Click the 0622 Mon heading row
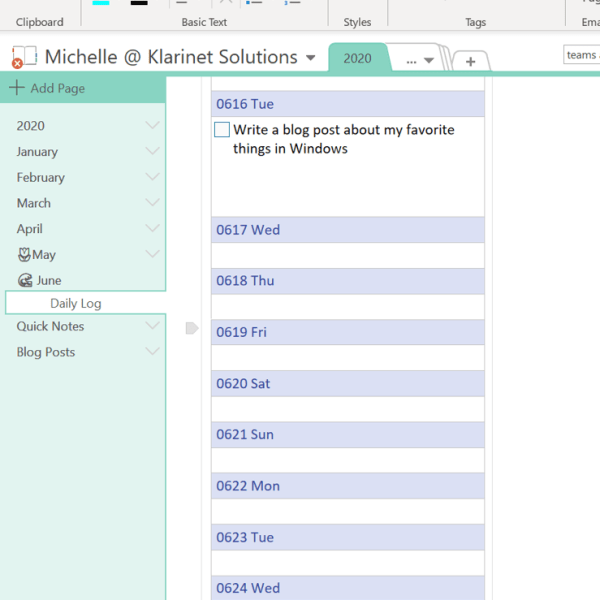600x600 pixels. point(347,486)
